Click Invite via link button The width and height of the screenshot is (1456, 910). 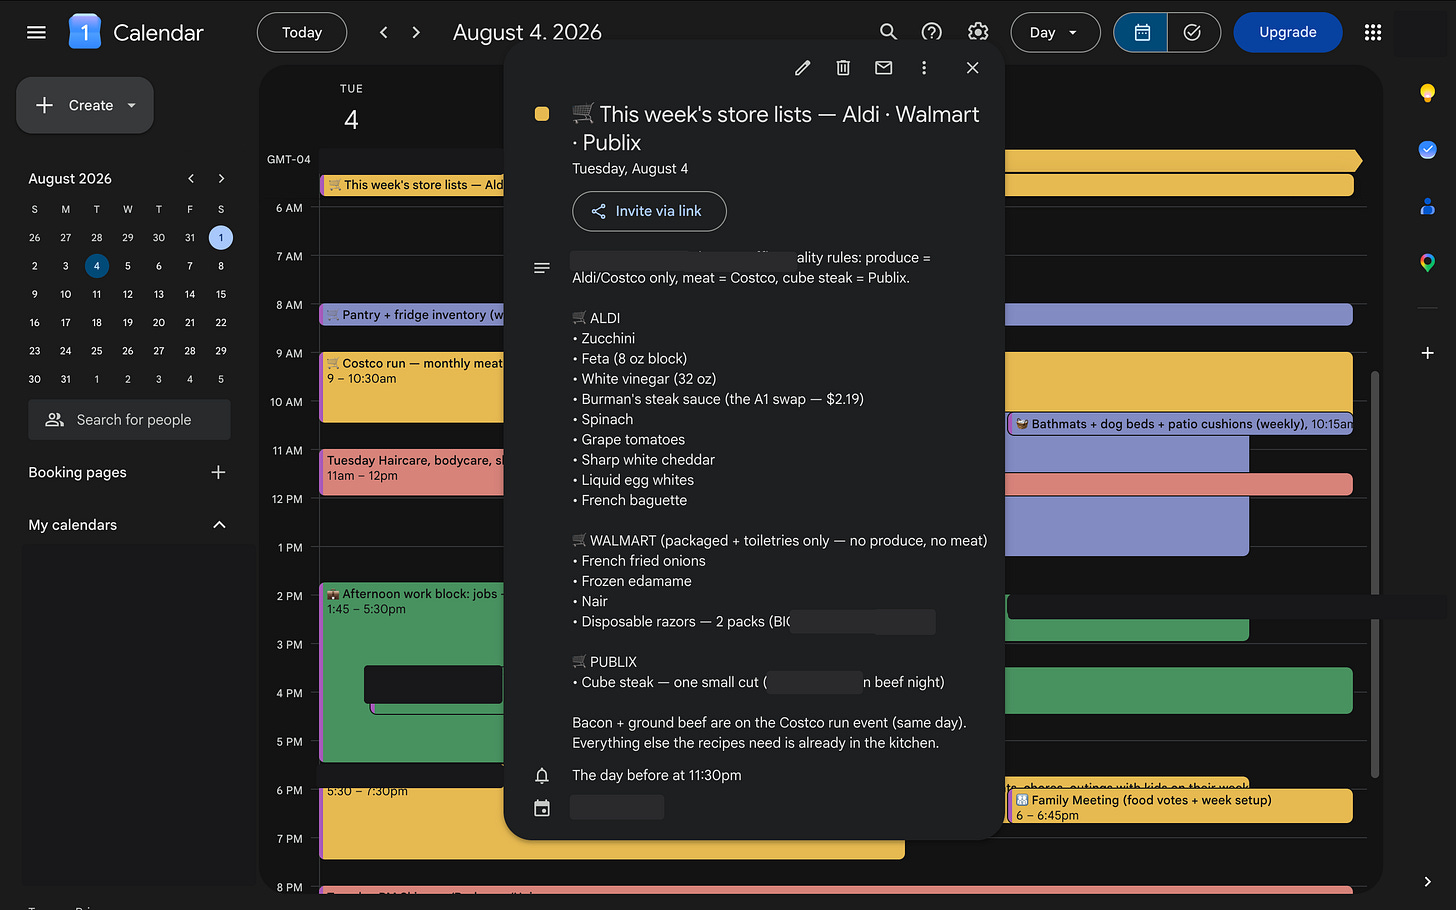click(x=649, y=211)
